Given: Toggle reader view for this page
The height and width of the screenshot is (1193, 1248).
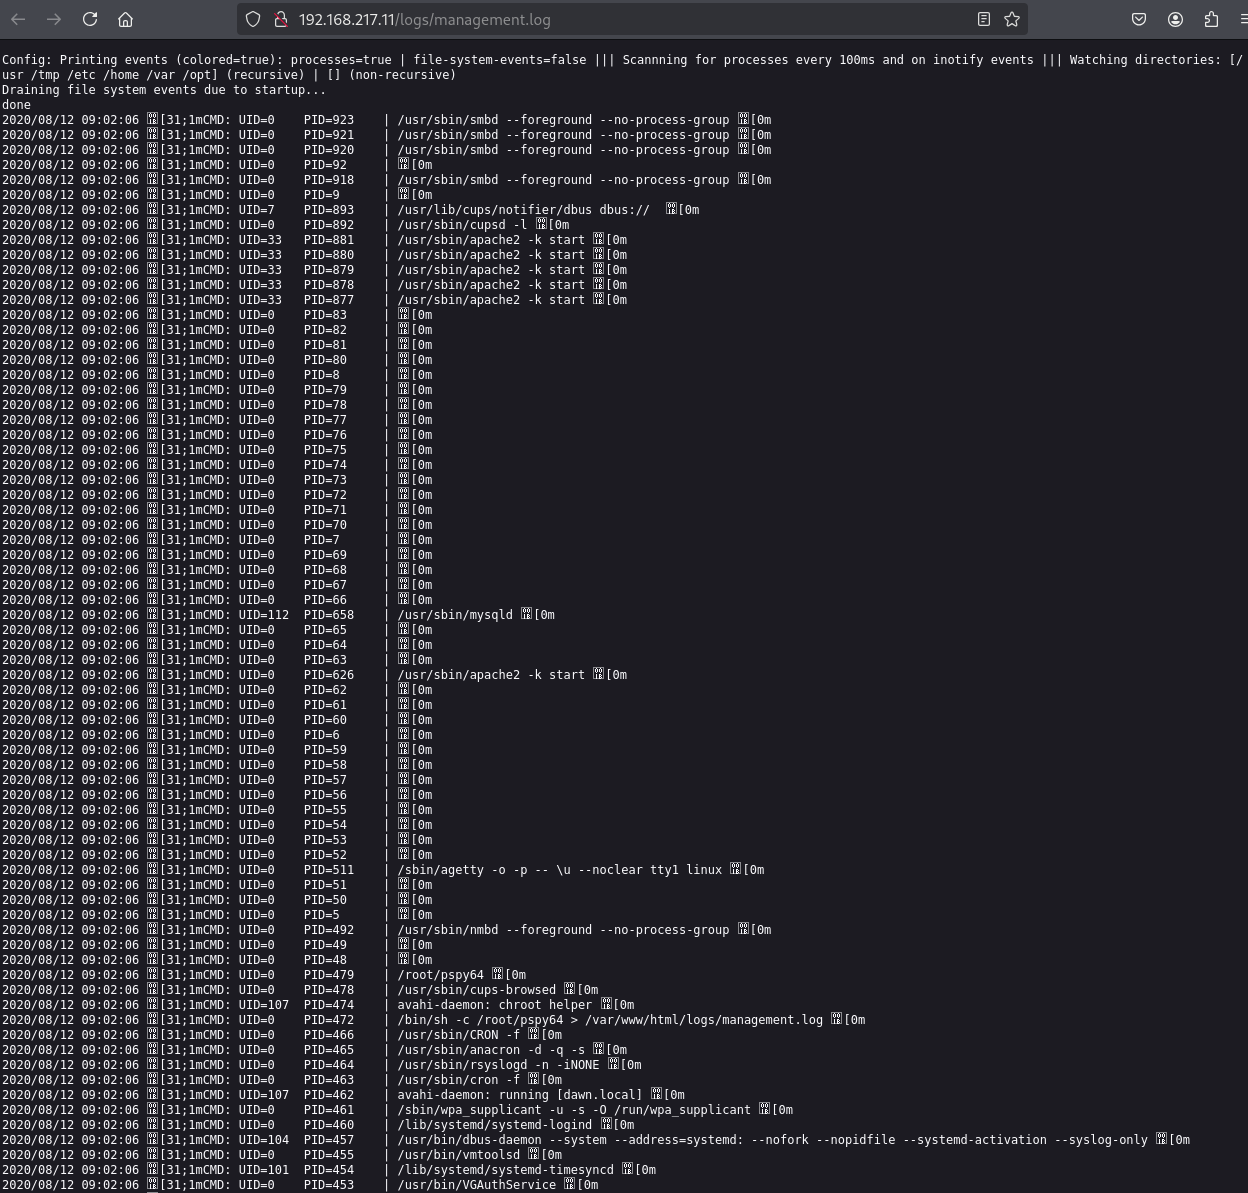Looking at the screenshot, I should (984, 19).
